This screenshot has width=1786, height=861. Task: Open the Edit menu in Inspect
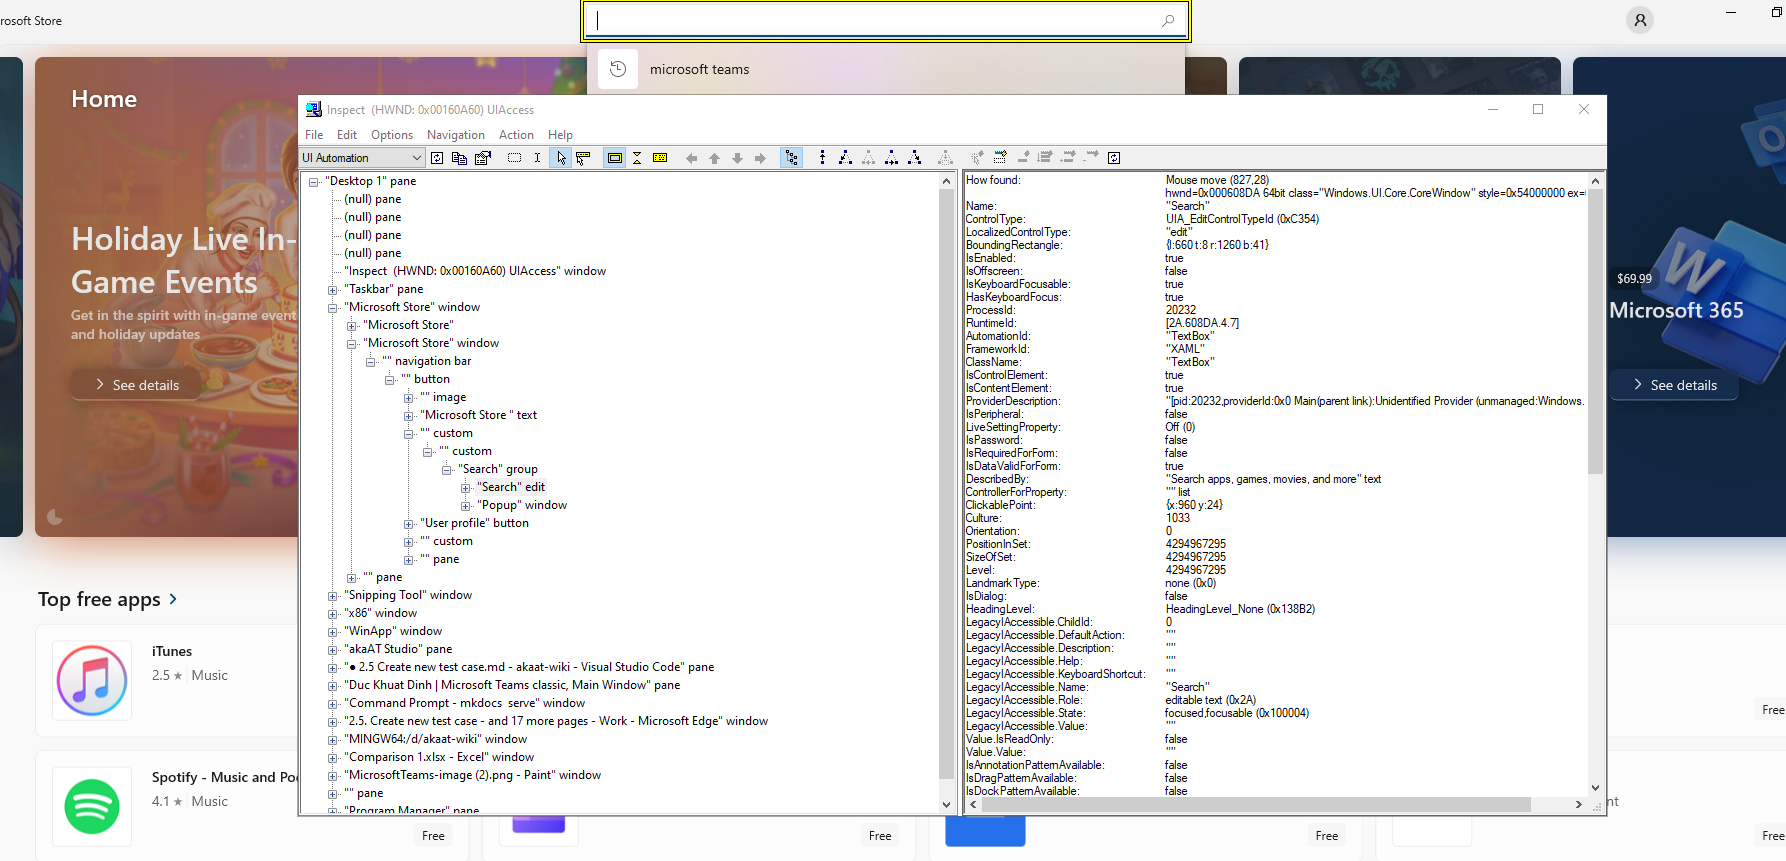click(347, 135)
